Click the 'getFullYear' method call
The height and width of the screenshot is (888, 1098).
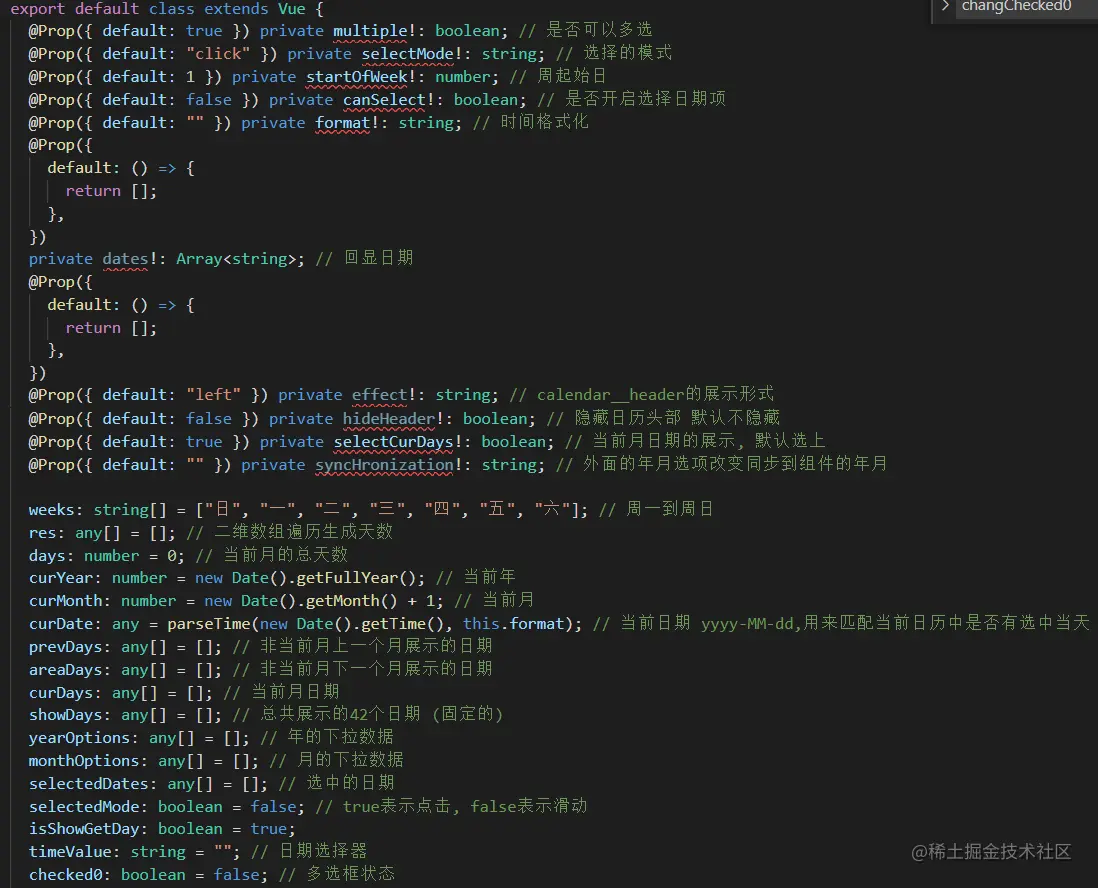tap(347, 578)
